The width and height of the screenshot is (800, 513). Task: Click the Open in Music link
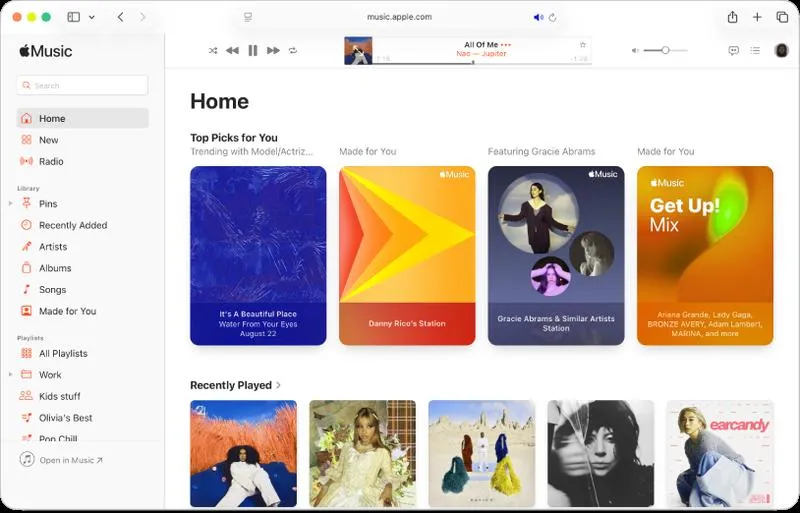click(x=62, y=460)
